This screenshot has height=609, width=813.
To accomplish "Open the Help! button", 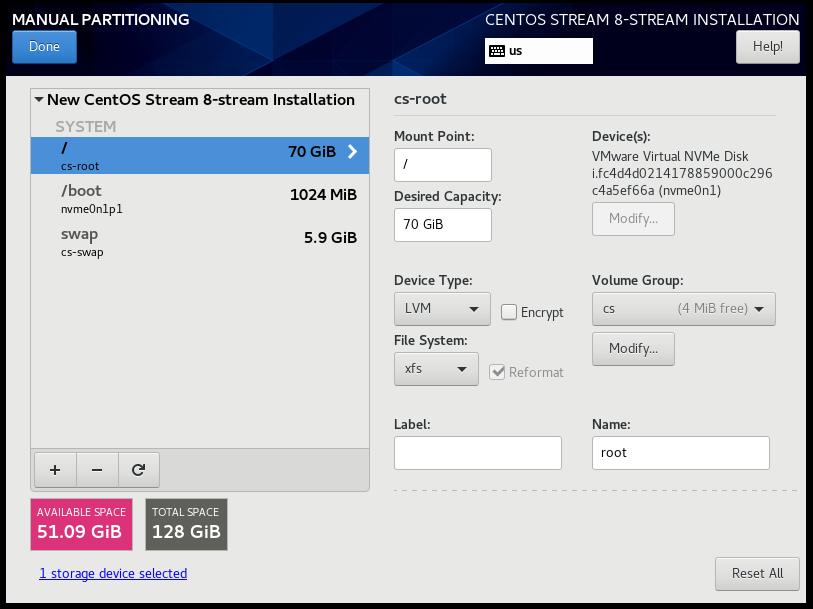I will click(767, 47).
